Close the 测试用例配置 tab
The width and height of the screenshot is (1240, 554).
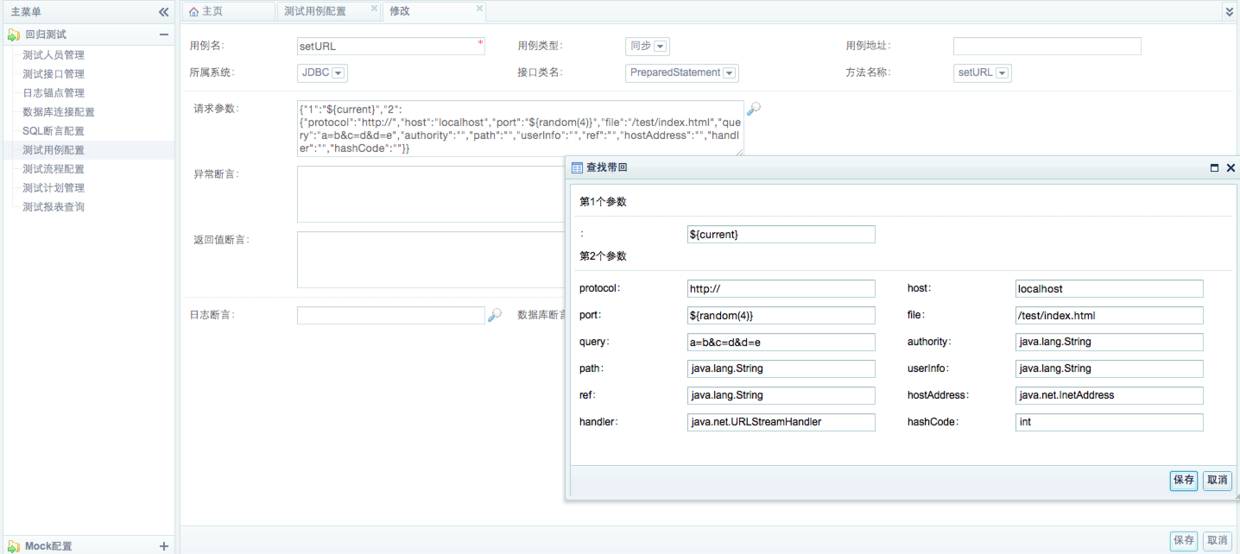[x=374, y=9]
